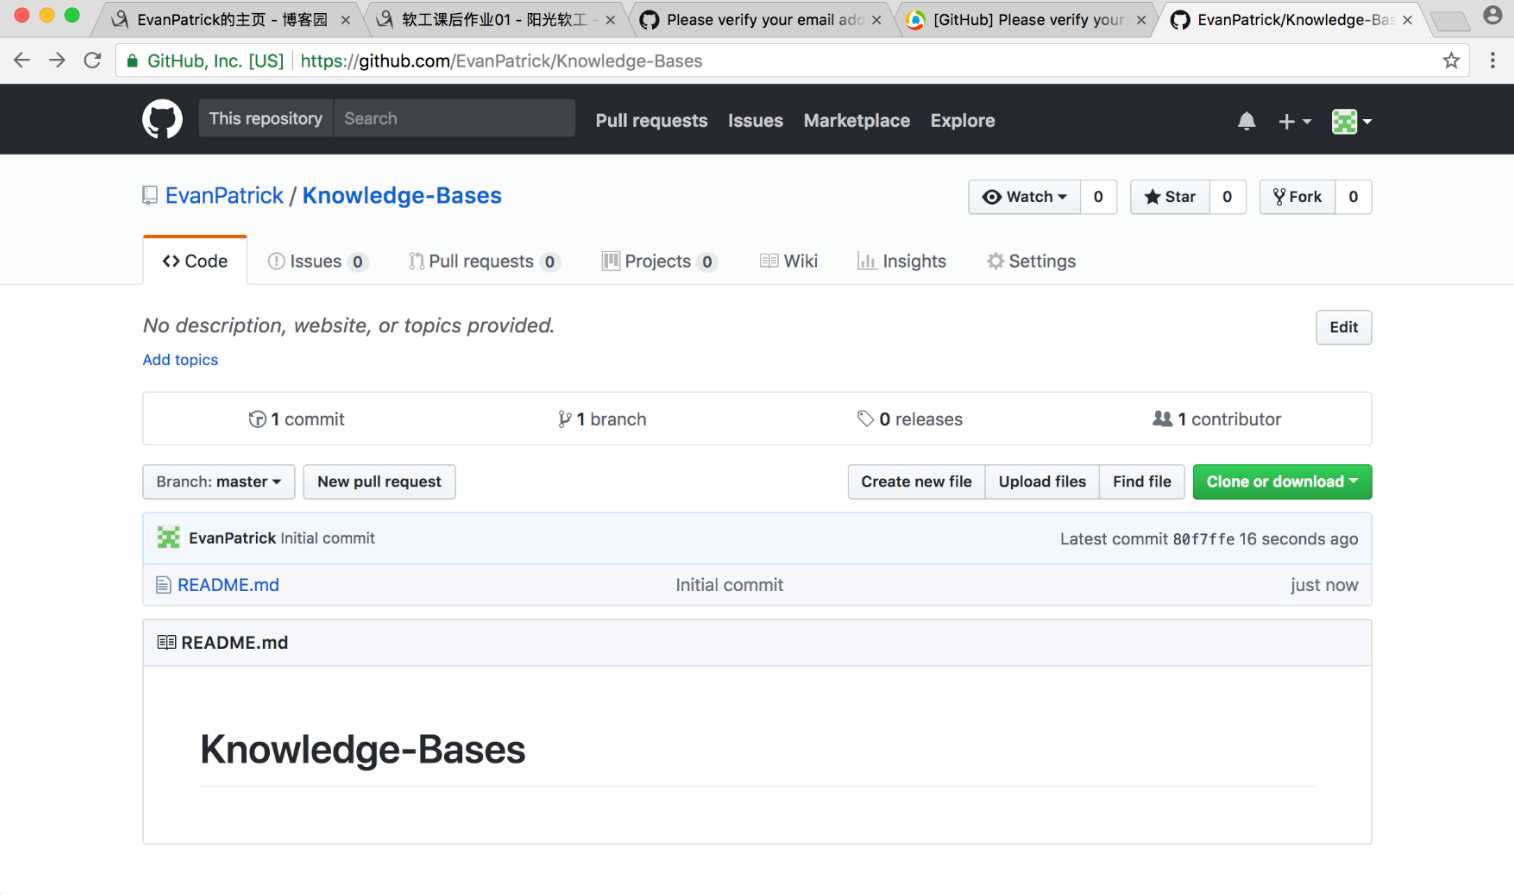Open Issues in top navigation
The width and height of the screenshot is (1514, 895).
coord(755,121)
